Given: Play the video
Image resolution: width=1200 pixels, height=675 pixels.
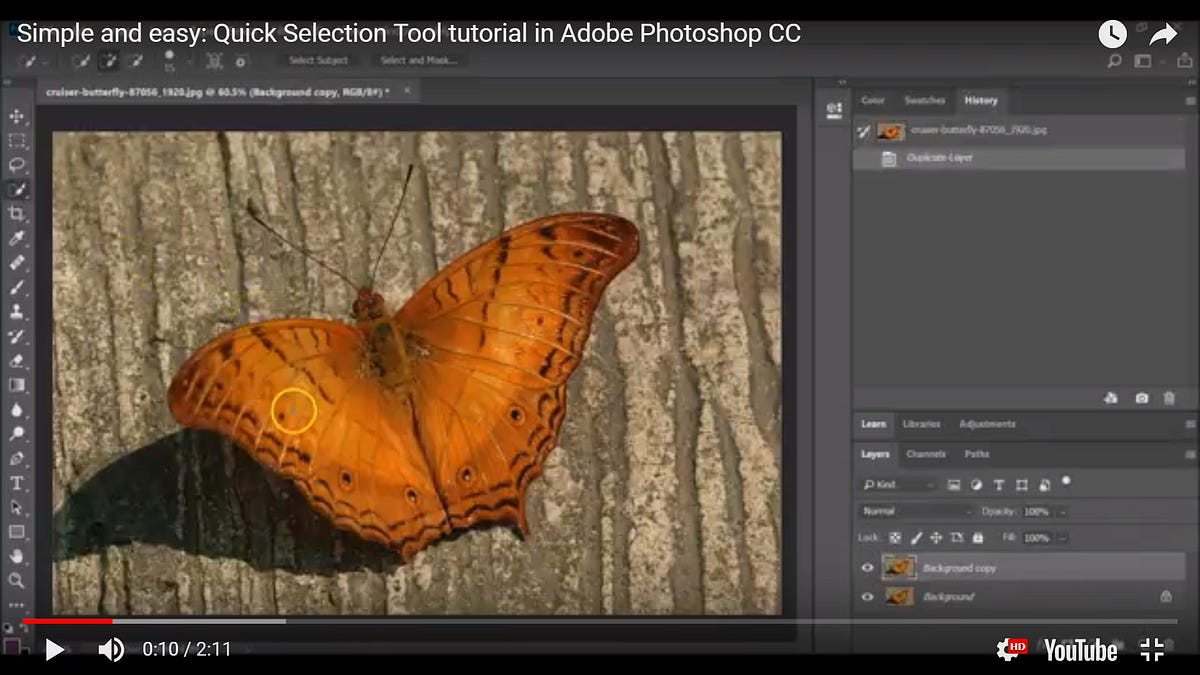Looking at the screenshot, I should pos(55,650).
